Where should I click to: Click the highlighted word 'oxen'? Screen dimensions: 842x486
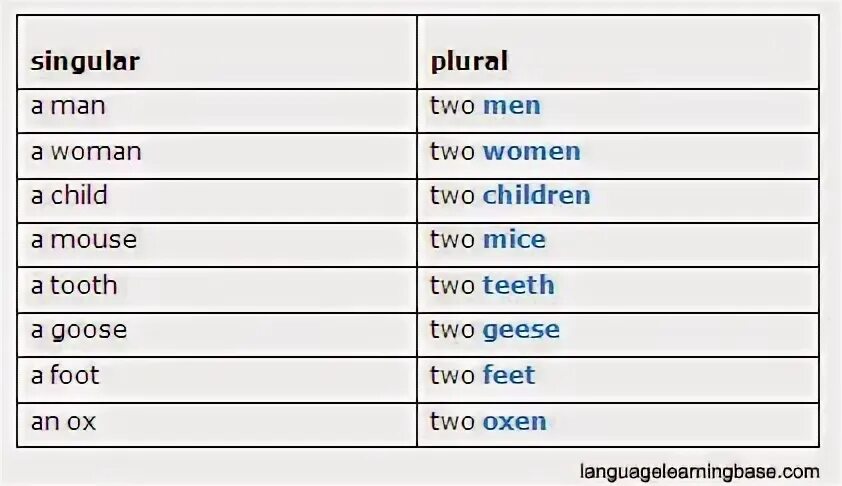click(x=514, y=422)
